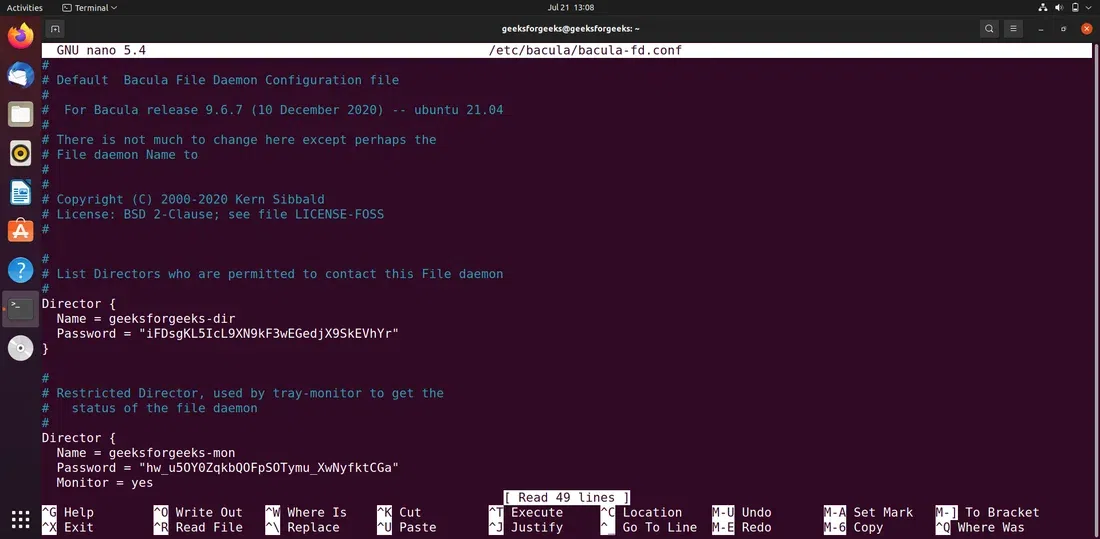Show Applications grid icon
The height and width of the screenshot is (539, 1100).
[21, 519]
